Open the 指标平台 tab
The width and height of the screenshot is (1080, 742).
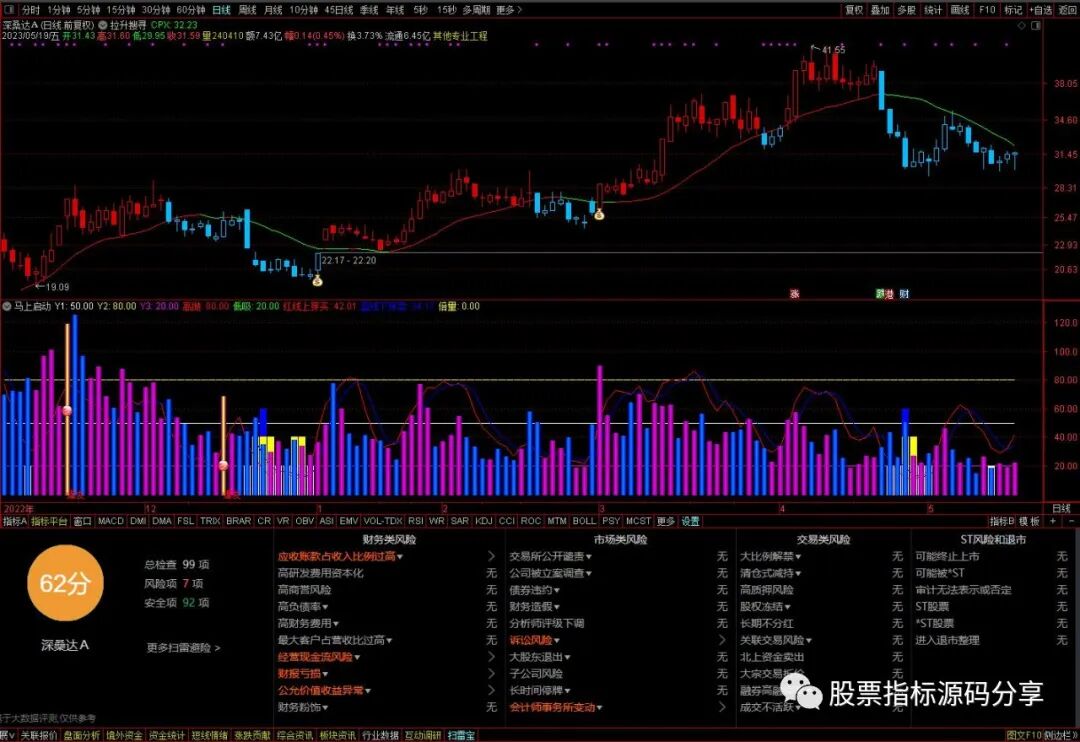click(49, 522)
